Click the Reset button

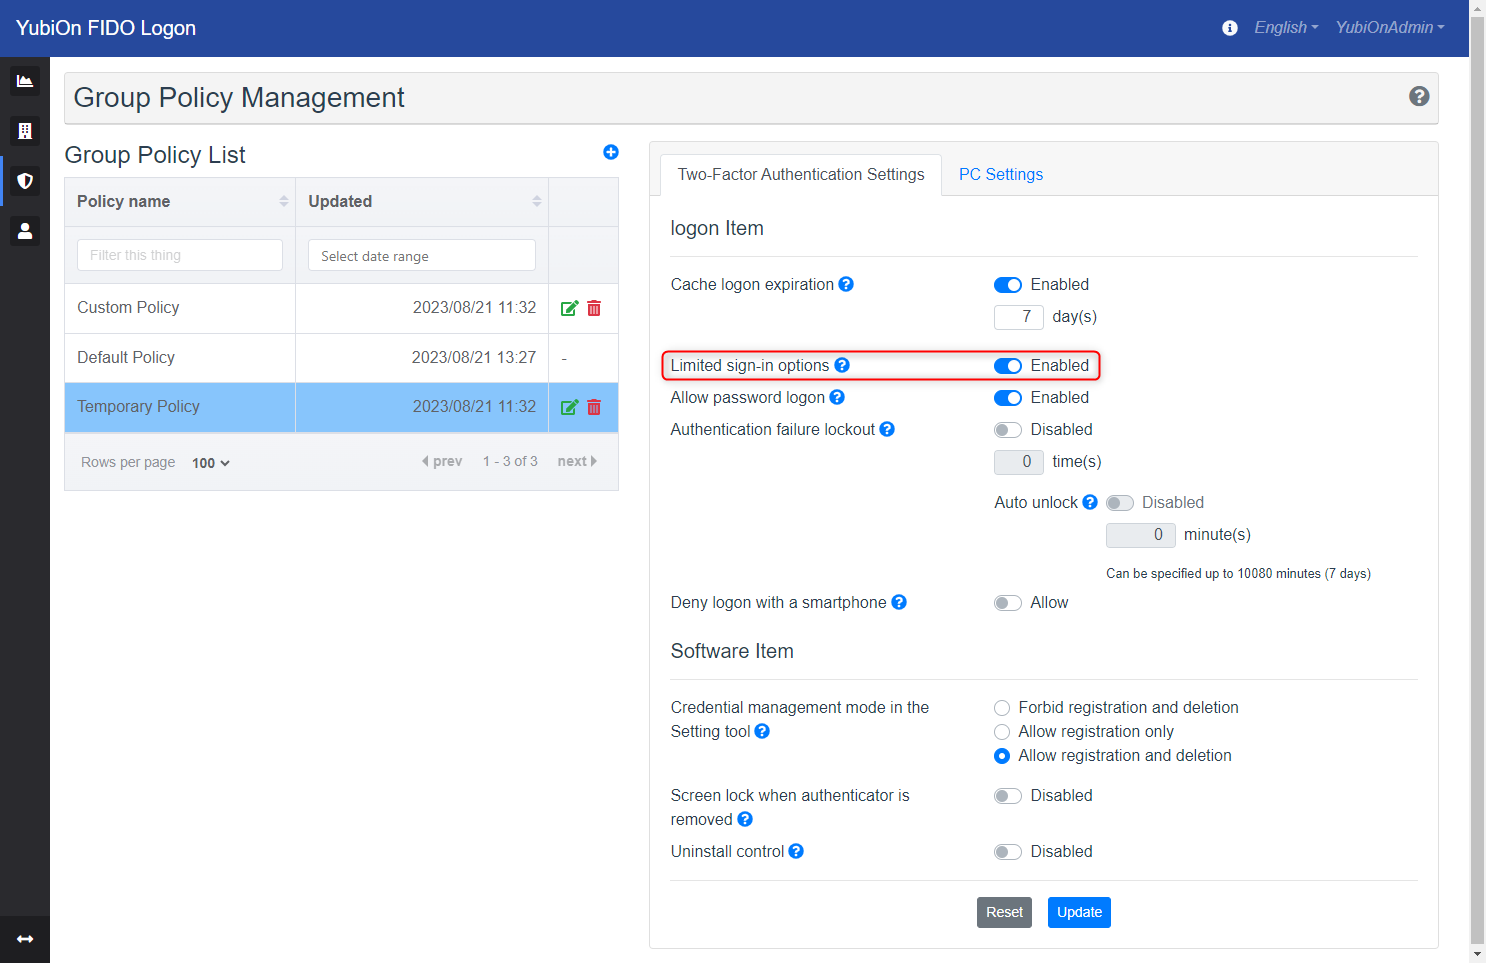(x=1004, y=912)
